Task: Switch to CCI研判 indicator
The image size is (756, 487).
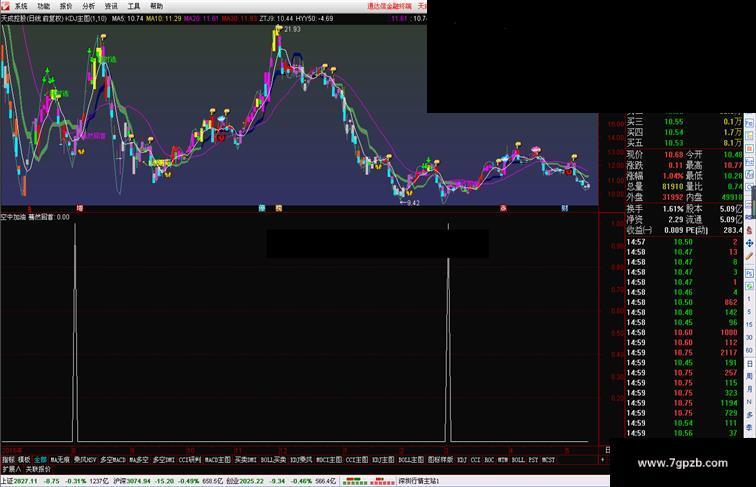Action: click(x=190, y=460)
